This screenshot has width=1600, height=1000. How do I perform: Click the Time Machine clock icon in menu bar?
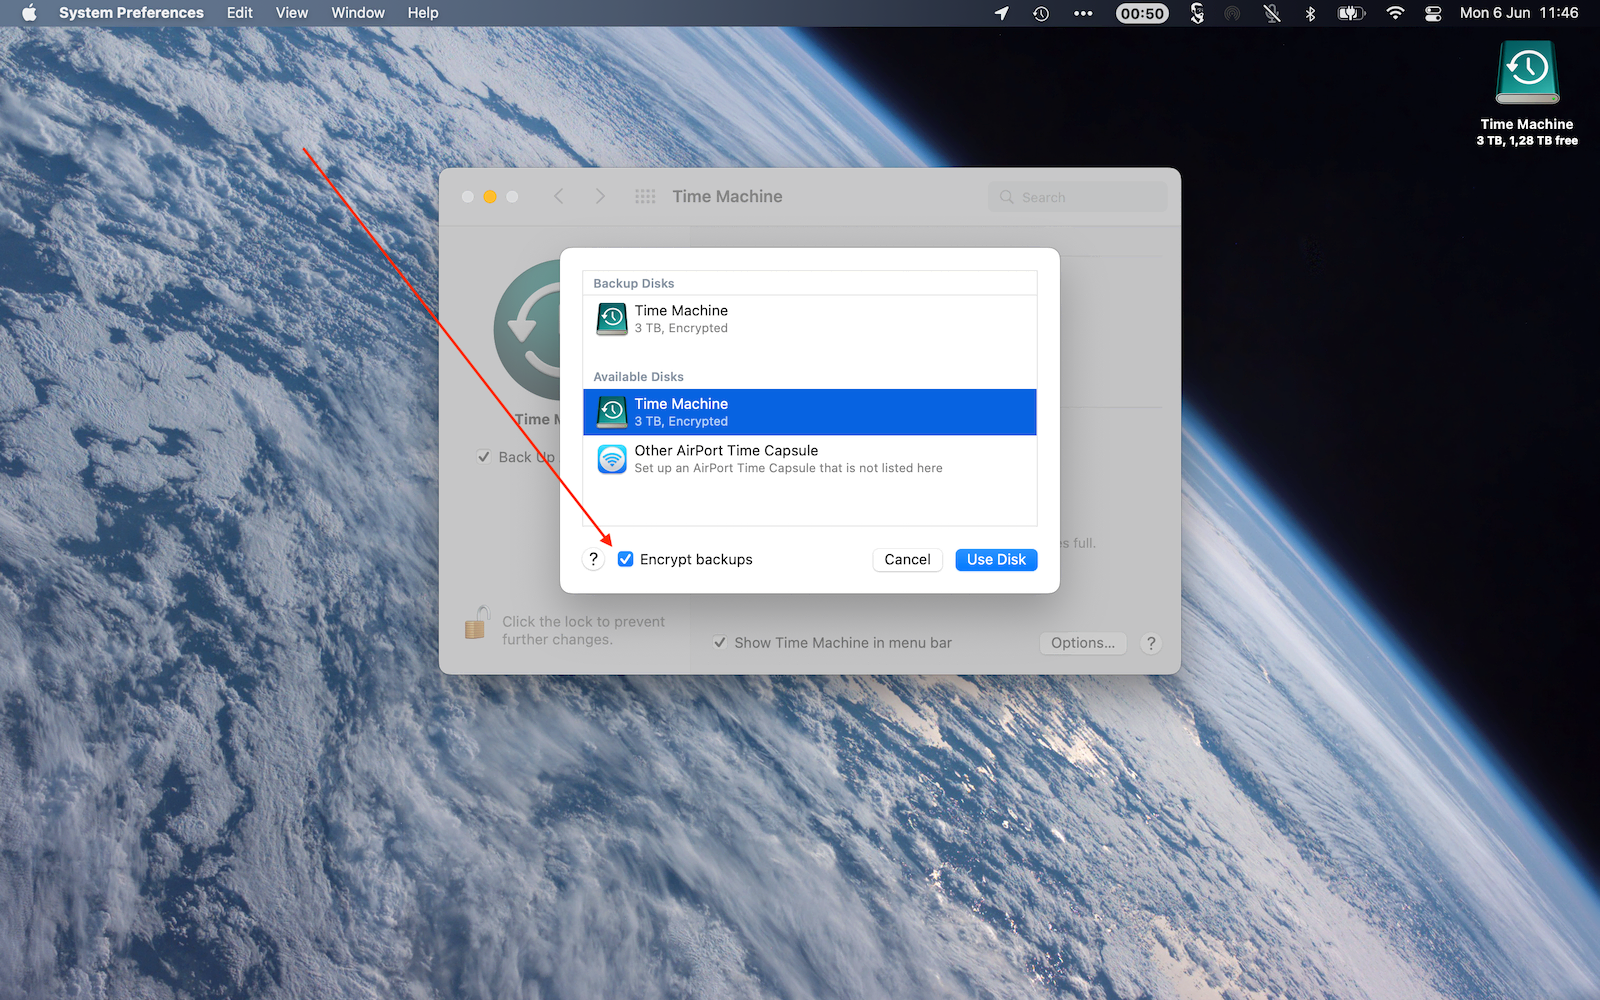1041,13
